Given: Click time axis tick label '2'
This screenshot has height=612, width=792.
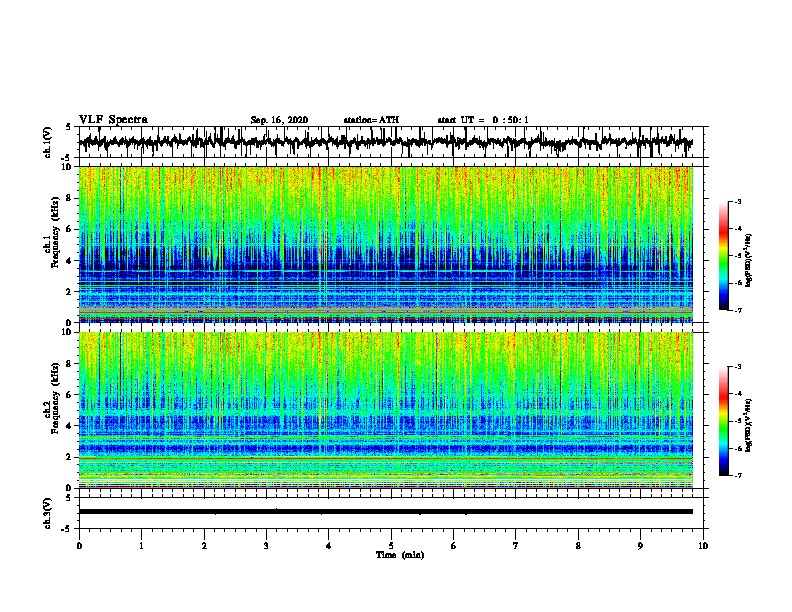Looking at the screenshot, I should tap(204, 546).
